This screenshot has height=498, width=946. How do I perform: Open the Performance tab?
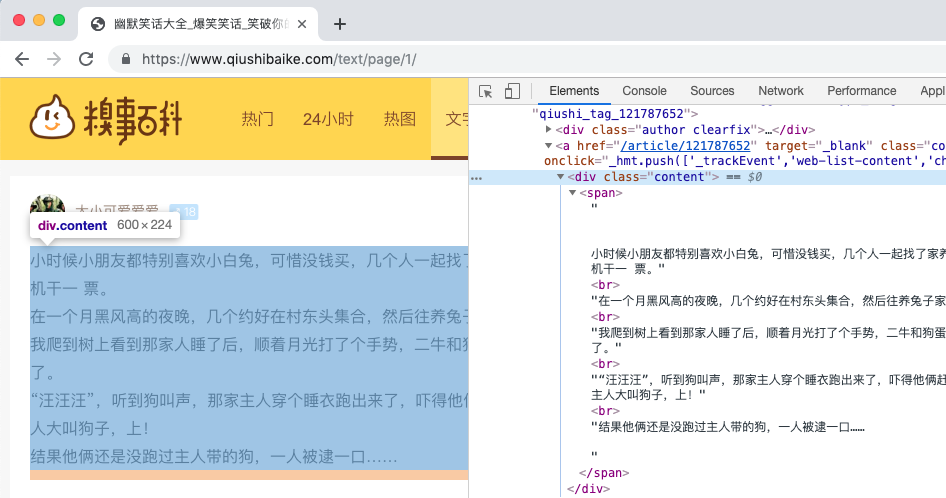[862, 91]
